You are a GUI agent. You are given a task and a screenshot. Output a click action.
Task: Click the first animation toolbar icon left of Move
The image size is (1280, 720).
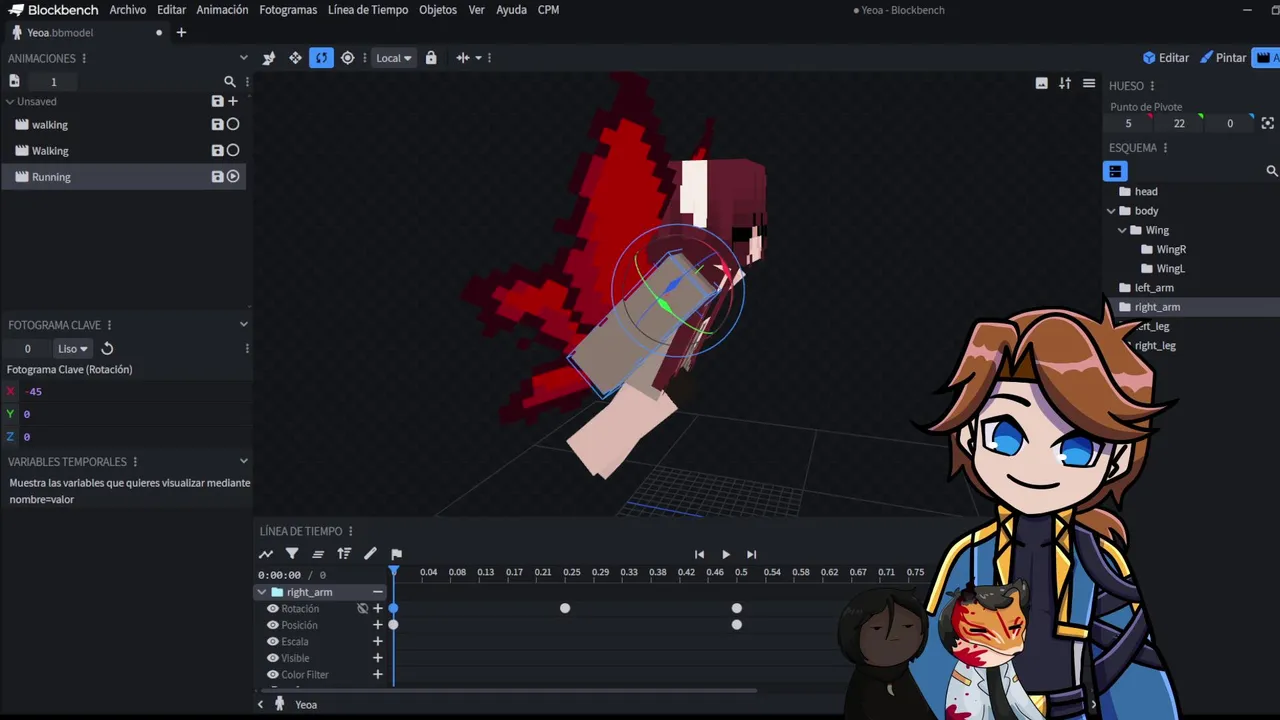click(x=269, y=58)
